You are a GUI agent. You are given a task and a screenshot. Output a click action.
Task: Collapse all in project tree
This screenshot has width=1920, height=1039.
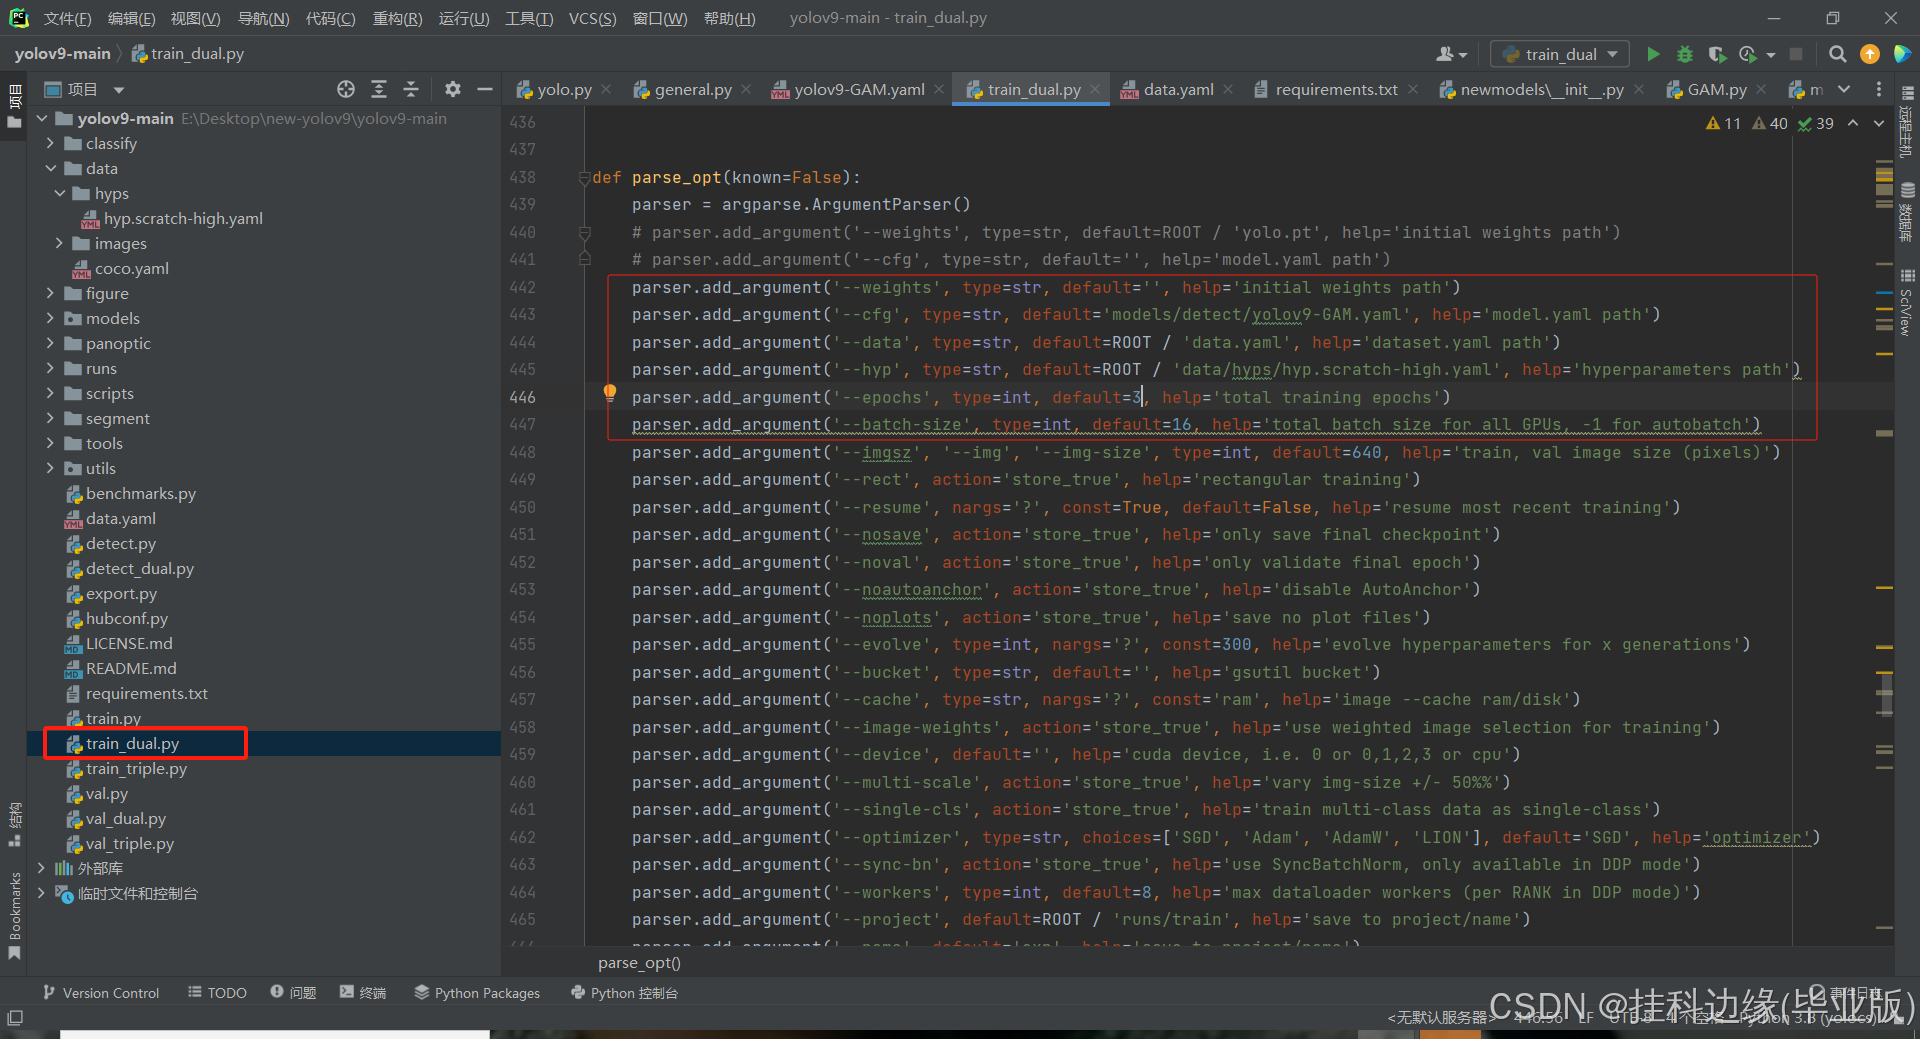pyautogui.click(x=411, y=89)
